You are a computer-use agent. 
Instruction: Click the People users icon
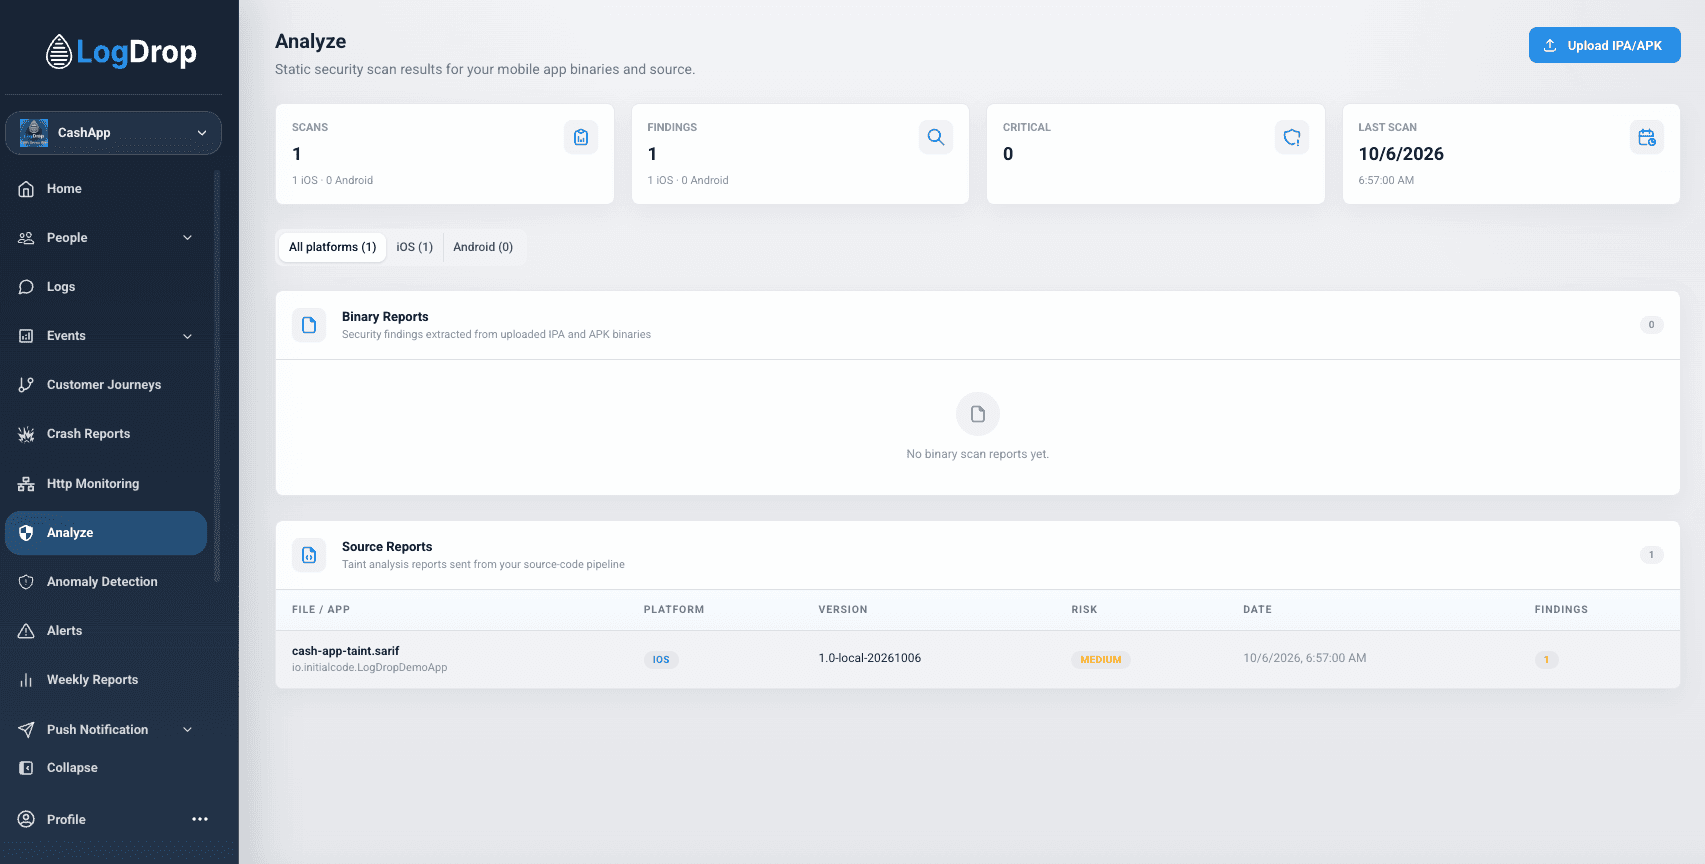coord(26,238)
